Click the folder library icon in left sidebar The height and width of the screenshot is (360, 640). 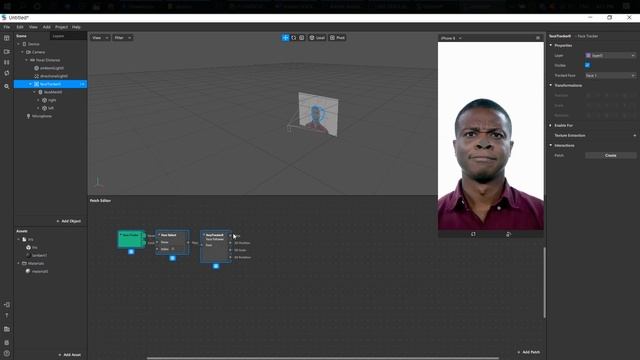pos(7,329)
